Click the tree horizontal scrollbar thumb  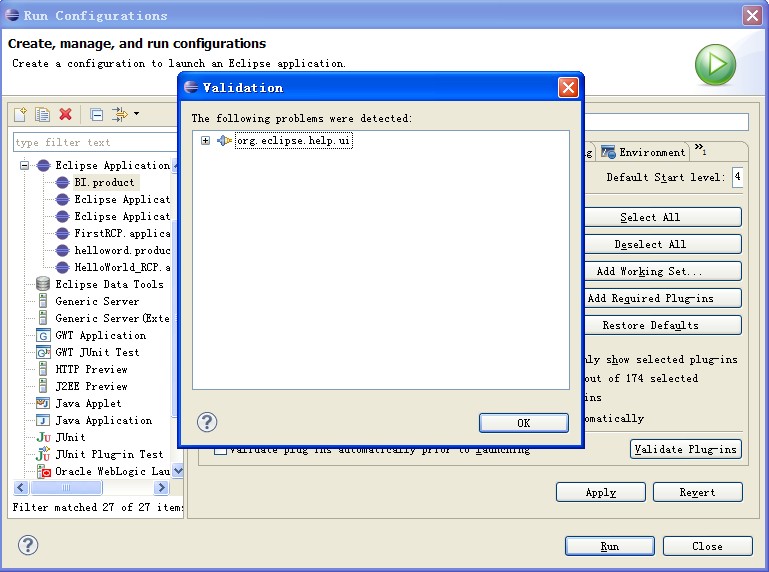pos(66,488)
